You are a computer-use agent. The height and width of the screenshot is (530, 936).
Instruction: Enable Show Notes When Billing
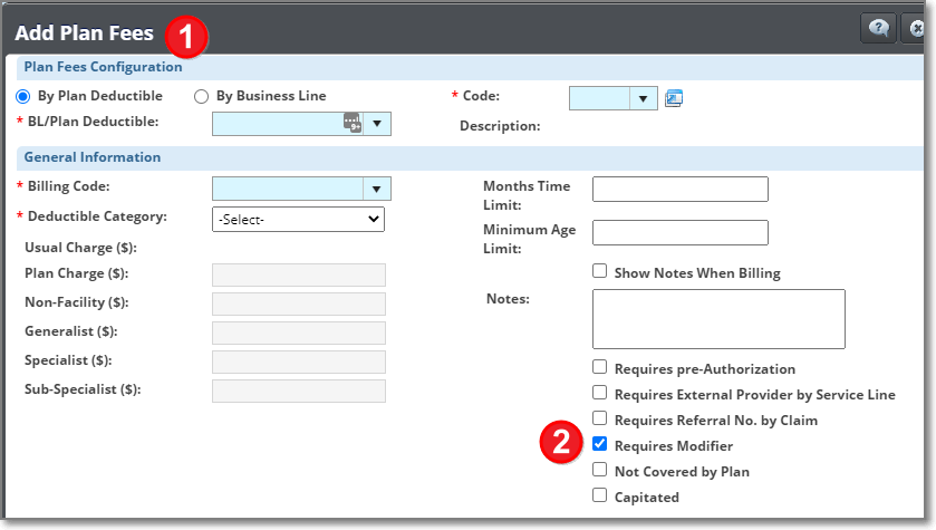[x=600, y=271]
